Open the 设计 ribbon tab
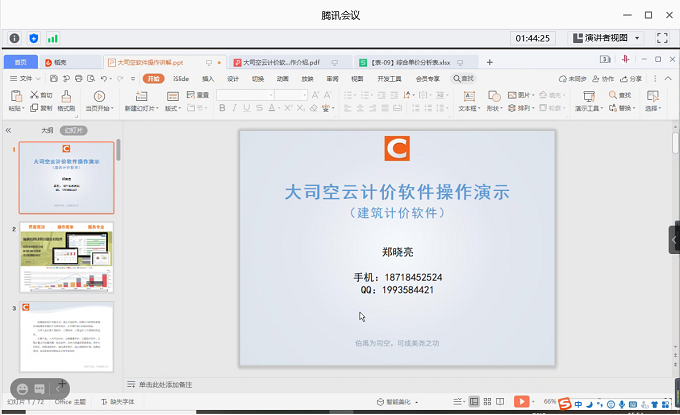This screenshot has width=680, height=415. coord(233,78)
